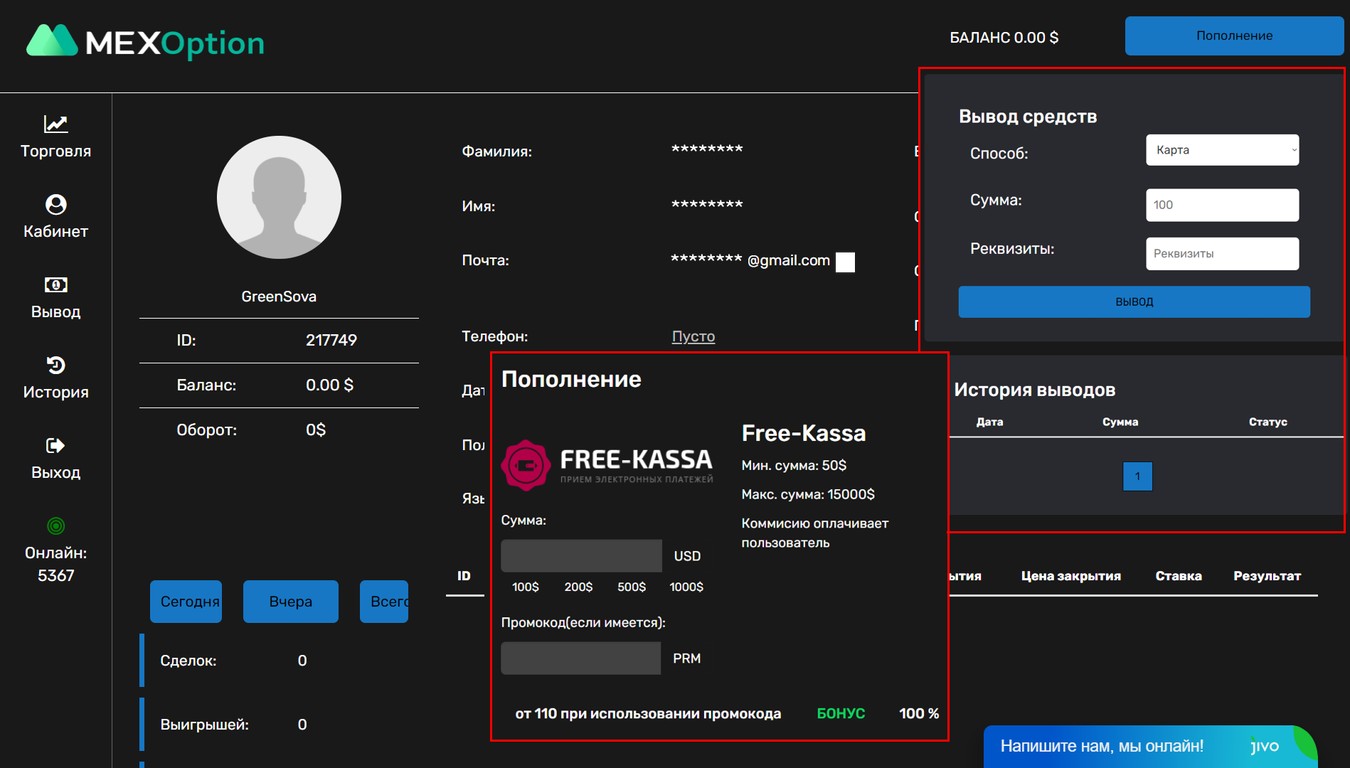Choose the 200$ preset amount
The width and height of the screenshot is (1350, 768).
(578, 587)
